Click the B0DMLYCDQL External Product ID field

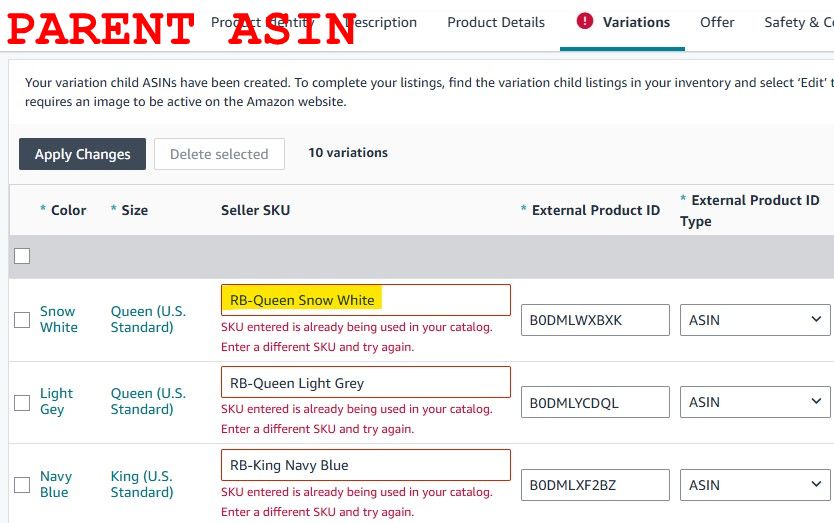click(x=595, y=402)
